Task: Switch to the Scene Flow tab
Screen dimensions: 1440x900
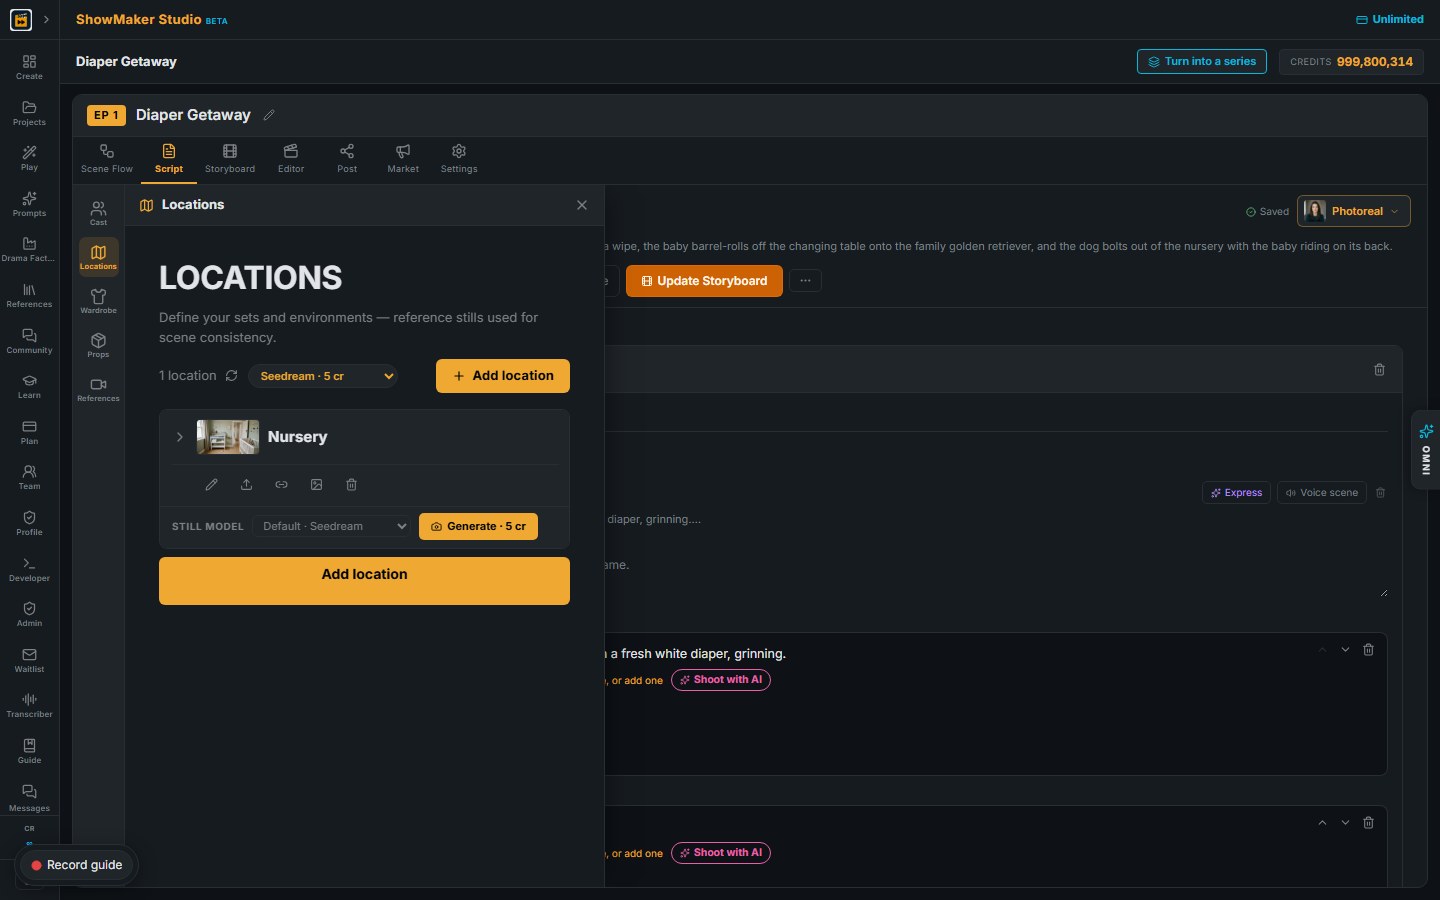Action: coord(107,158)
